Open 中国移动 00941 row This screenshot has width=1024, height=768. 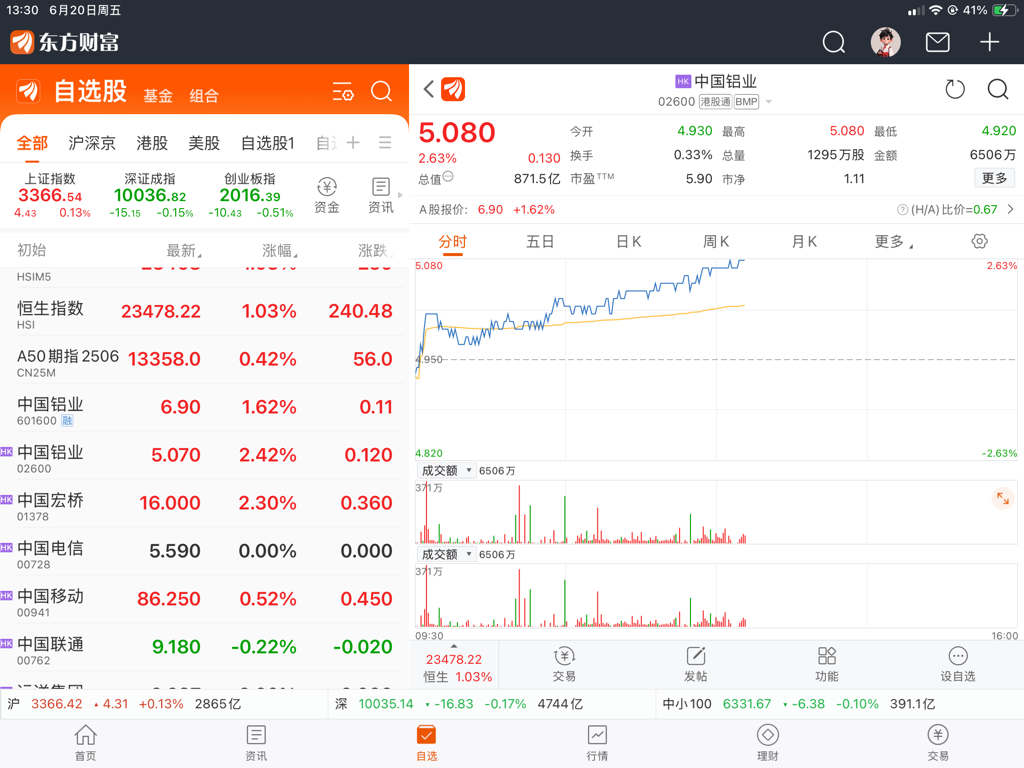(x=204, y=600)
